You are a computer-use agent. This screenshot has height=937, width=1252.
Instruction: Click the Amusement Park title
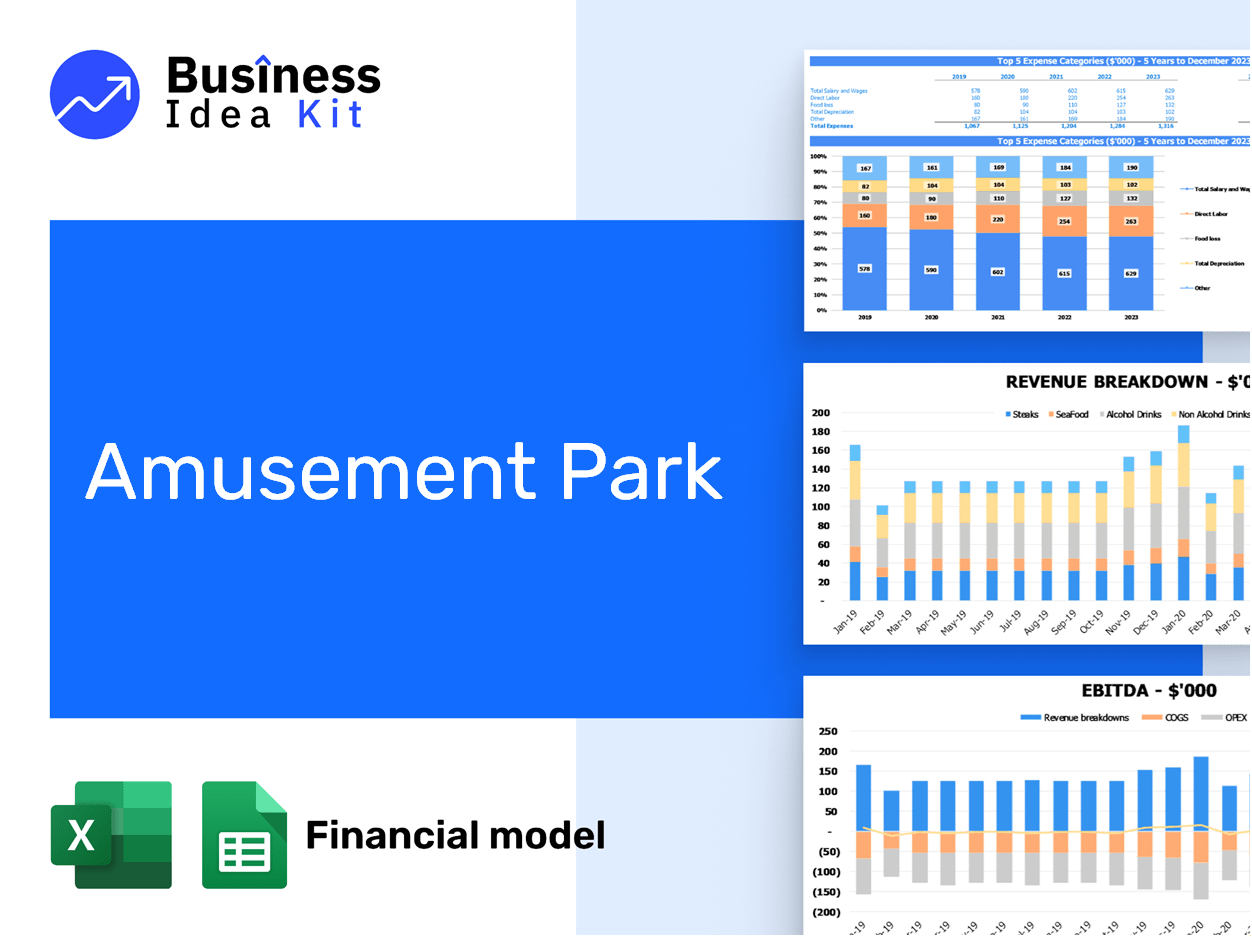click(404, 470)
